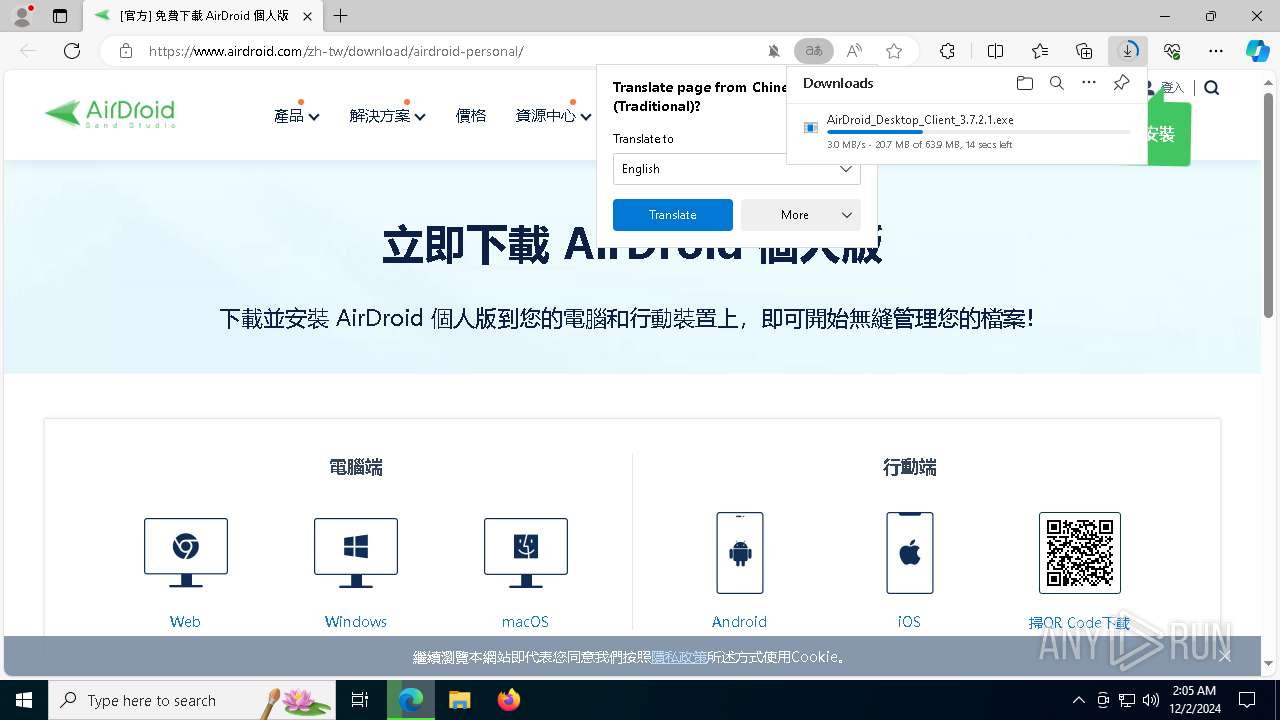Click the AirDroid logo
The image size is (1280, 720).
coord(110,113)
